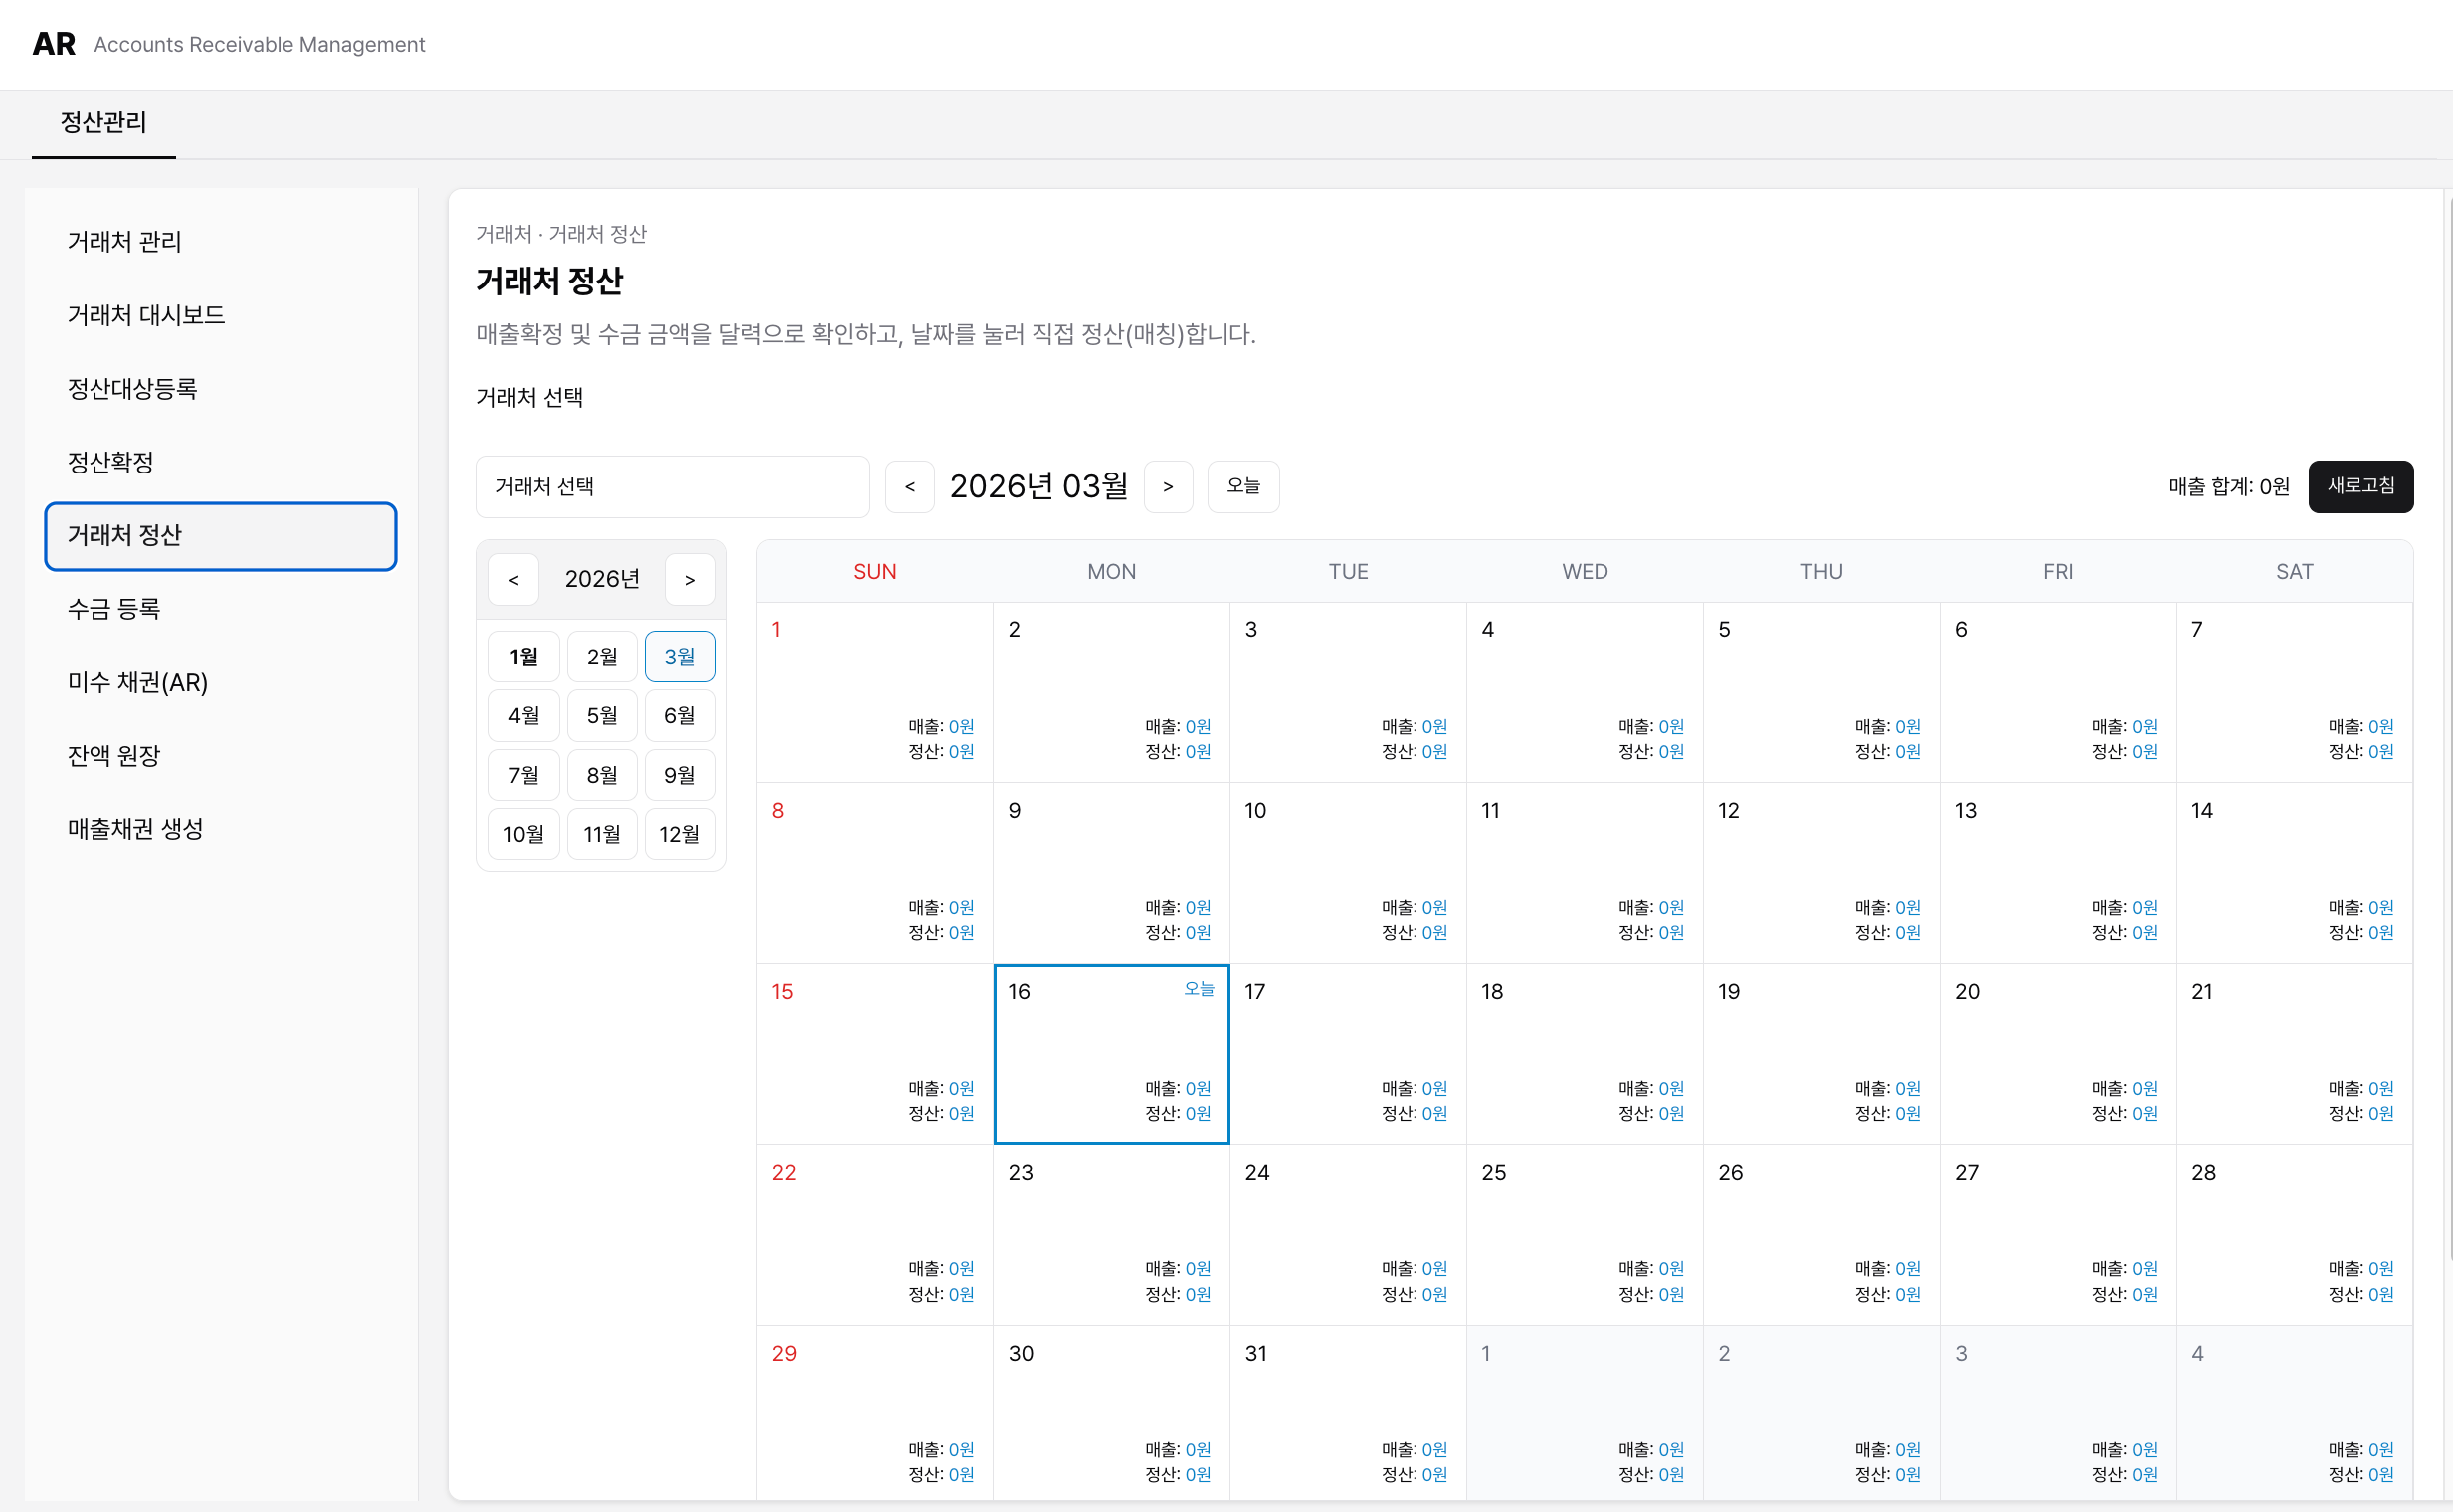Go to previous month with the < arrow
Screen dimensions: 2453x1512
click(910, 486)
